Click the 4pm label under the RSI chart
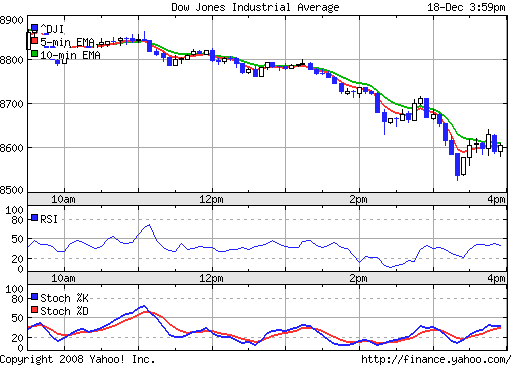The image size is (512, 365). (496, 278)
